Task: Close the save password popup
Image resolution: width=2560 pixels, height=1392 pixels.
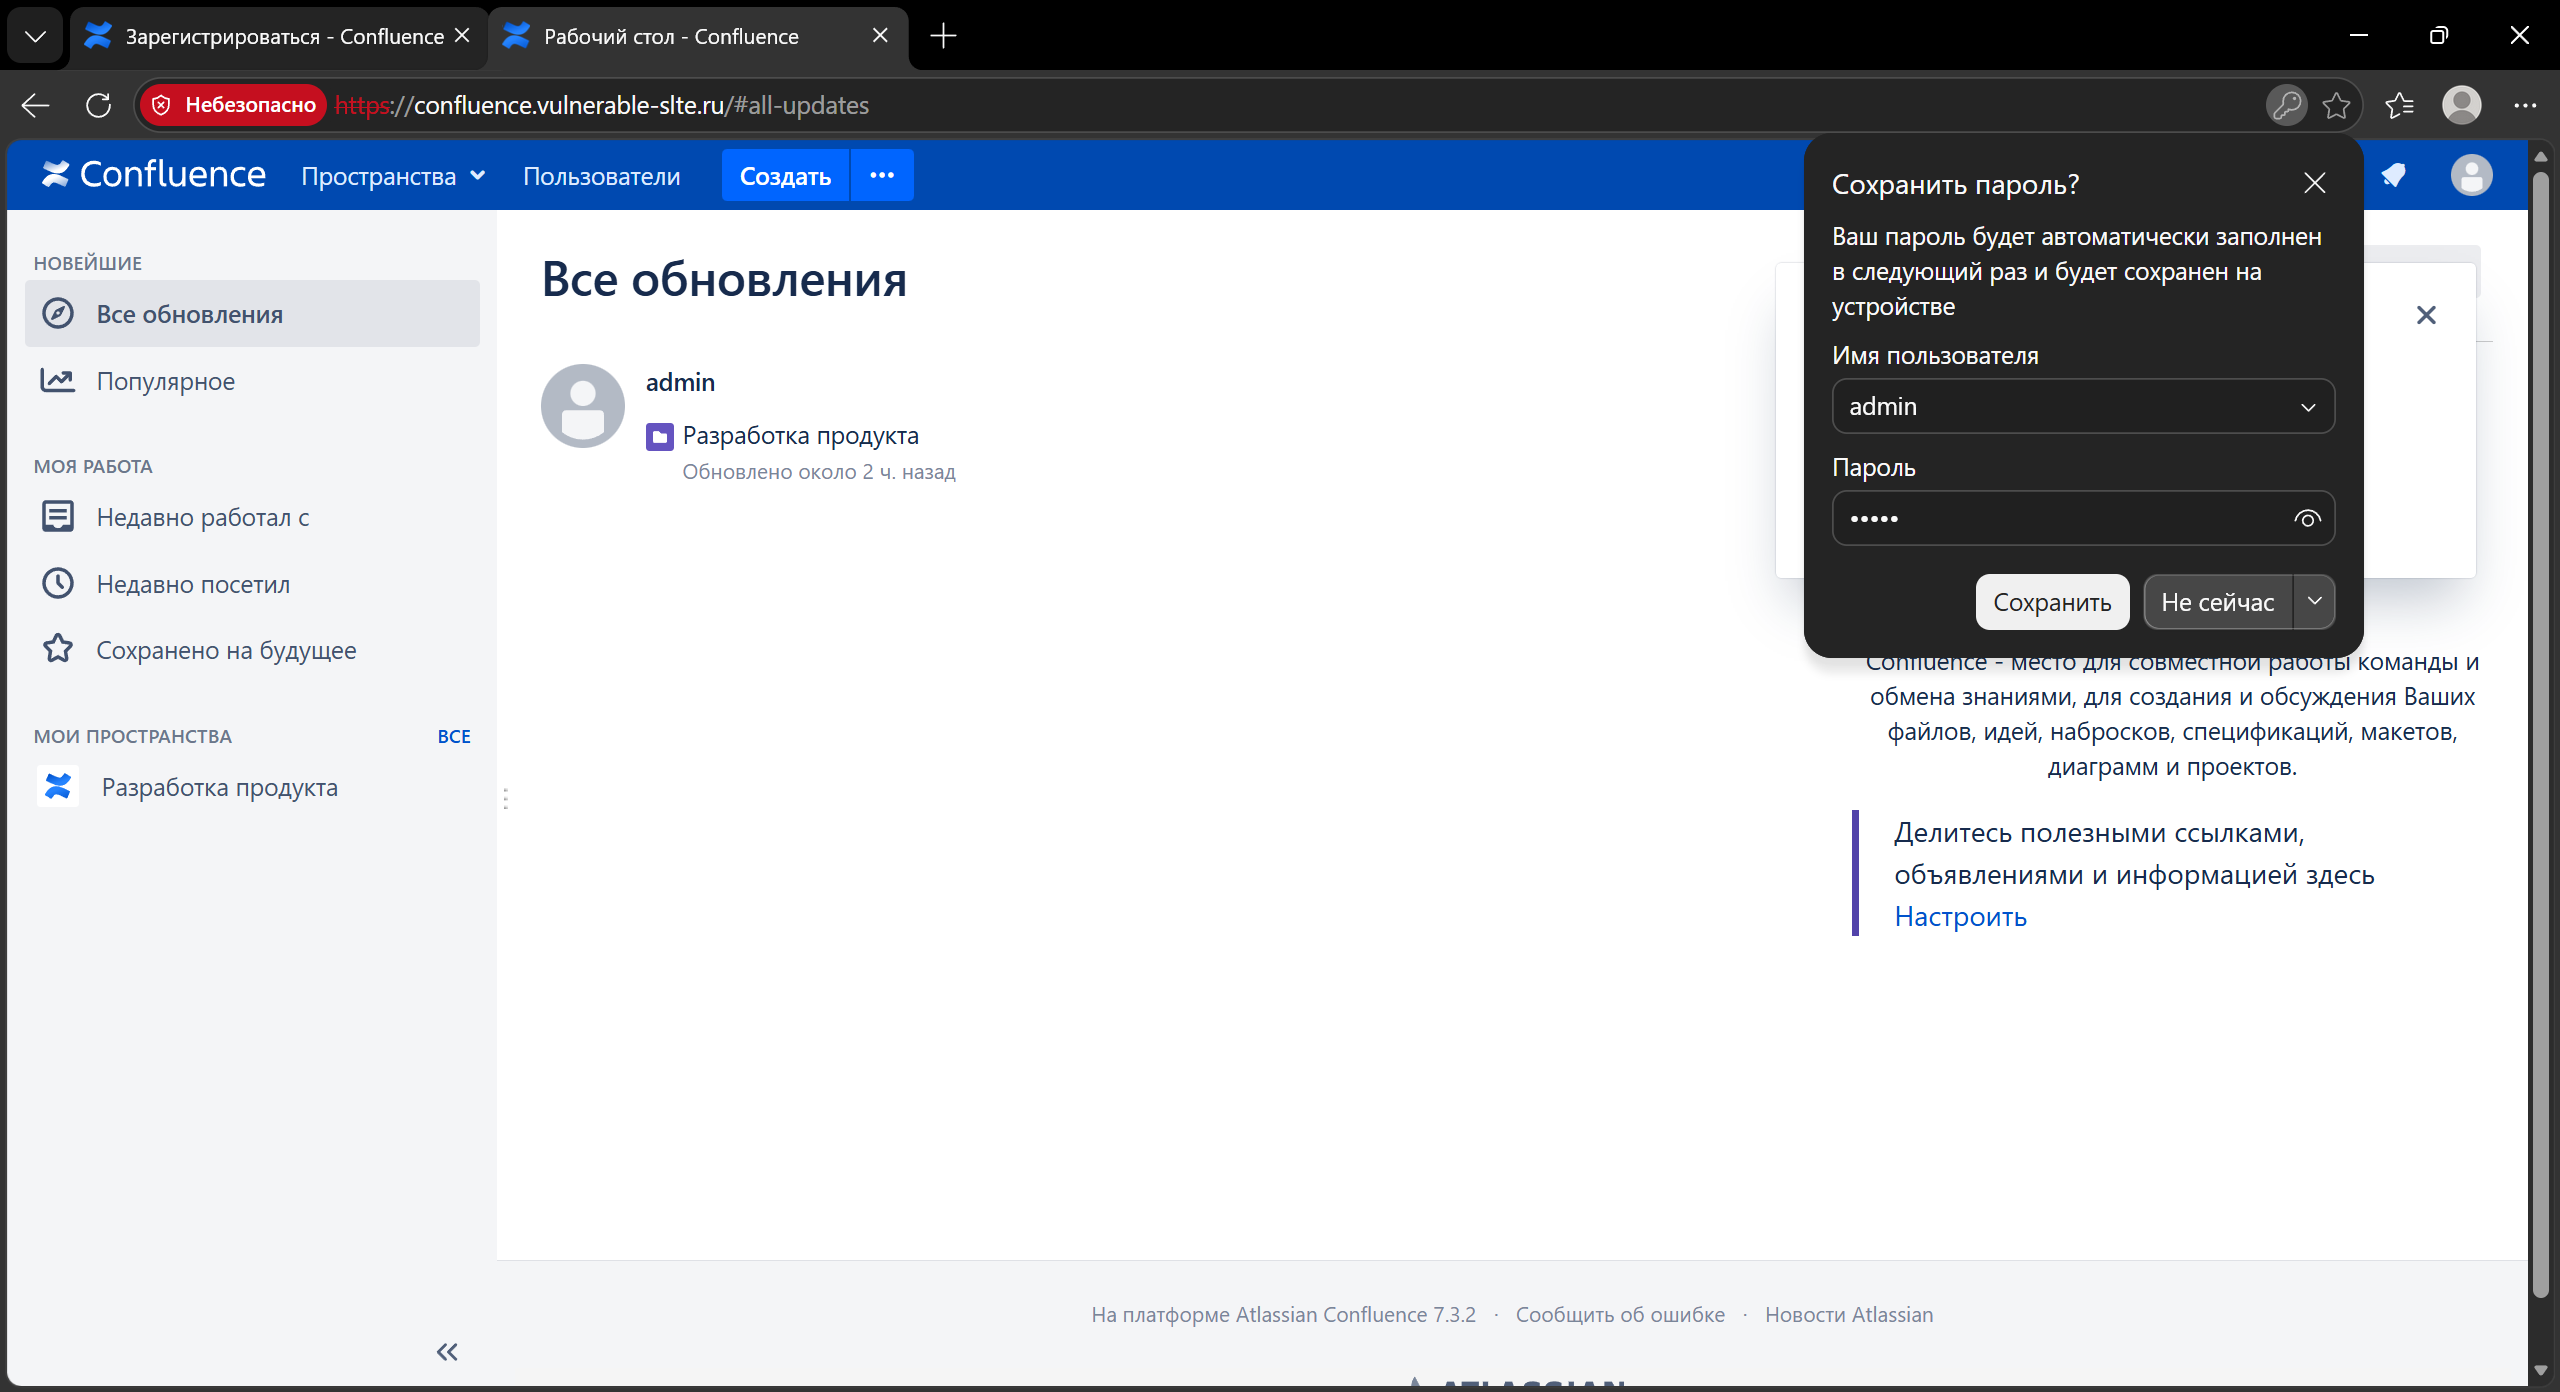Action: pos(2314,183)
